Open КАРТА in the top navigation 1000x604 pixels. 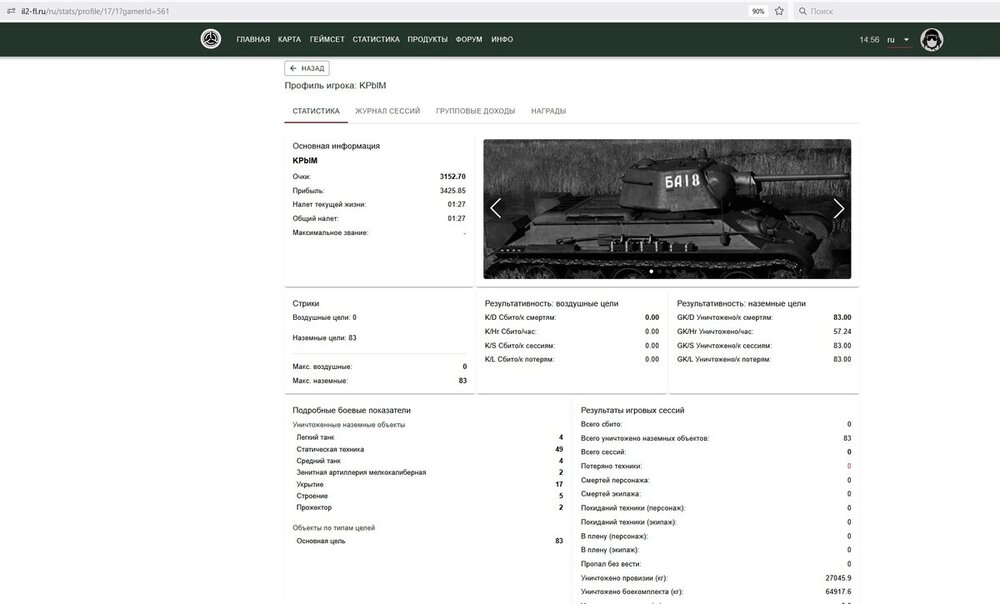(x=289, y=40)
